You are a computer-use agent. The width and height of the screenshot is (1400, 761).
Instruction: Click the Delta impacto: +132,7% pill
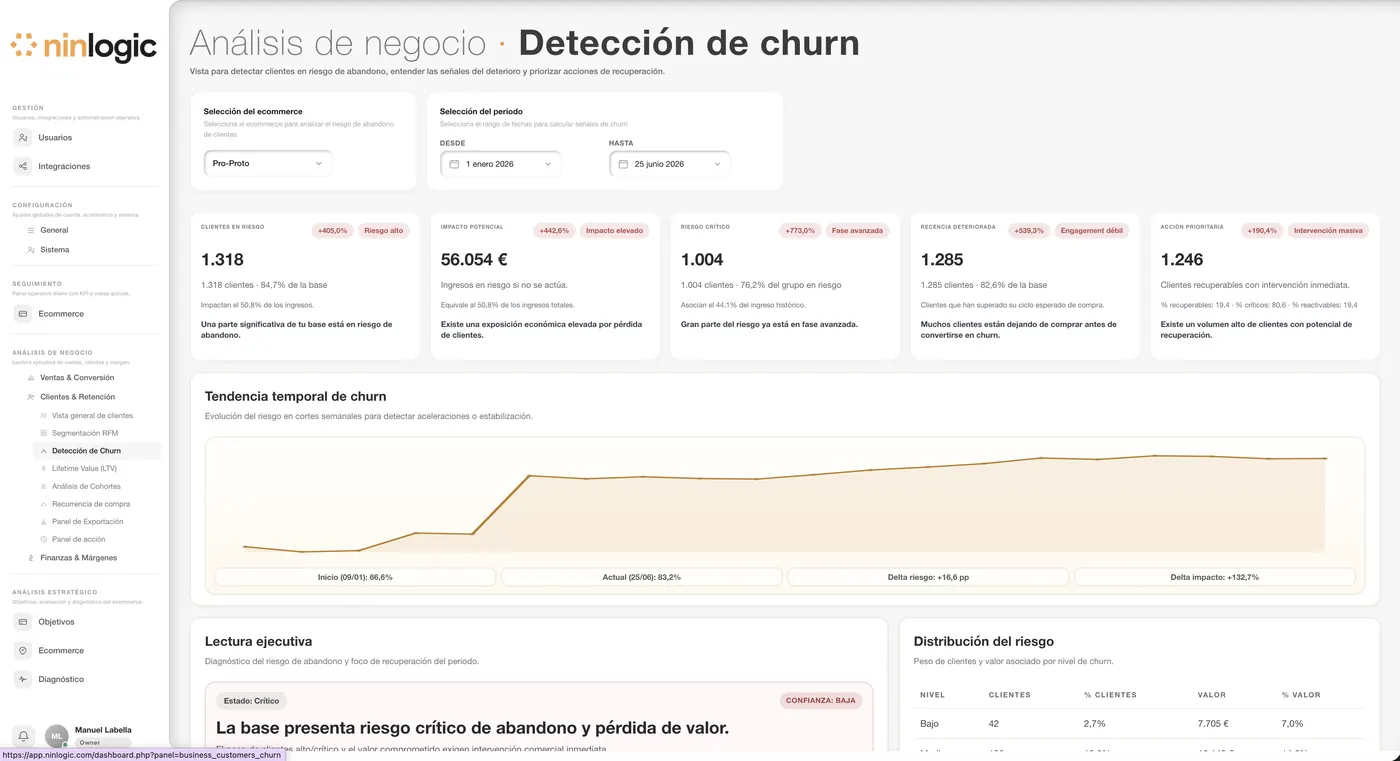click(x=1214, y=577)
